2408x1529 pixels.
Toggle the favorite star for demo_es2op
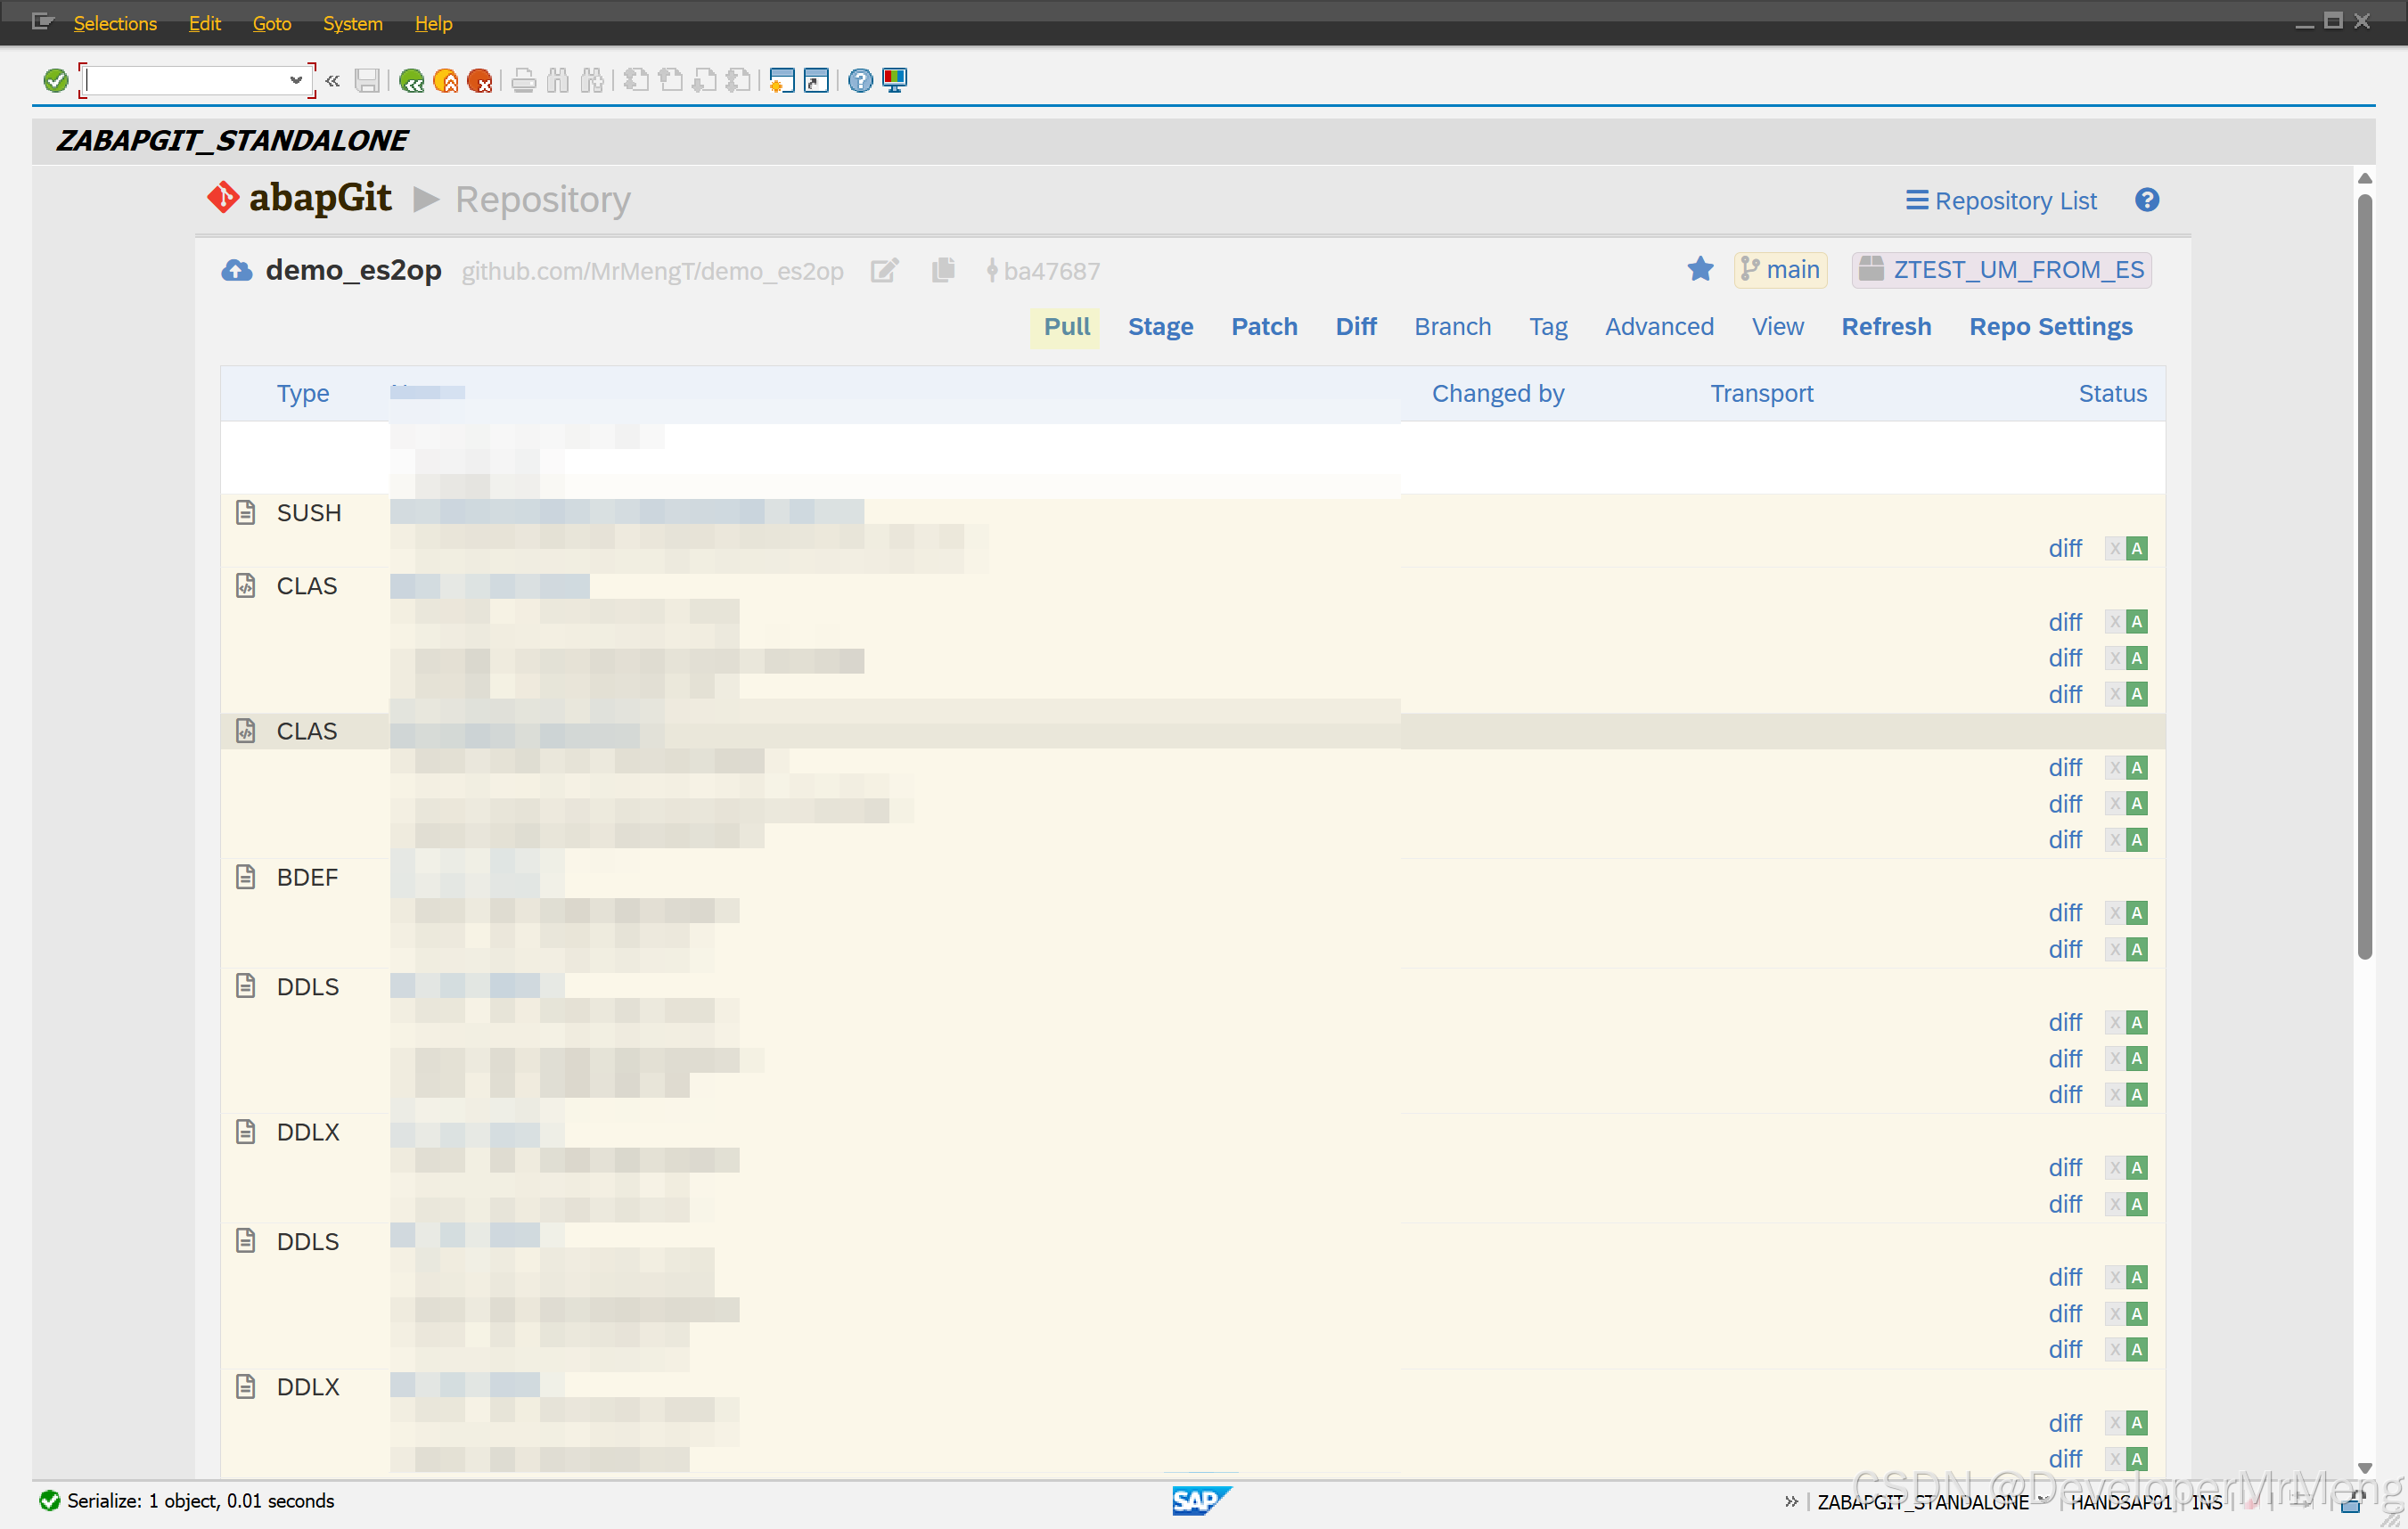tap(1700, 270)
